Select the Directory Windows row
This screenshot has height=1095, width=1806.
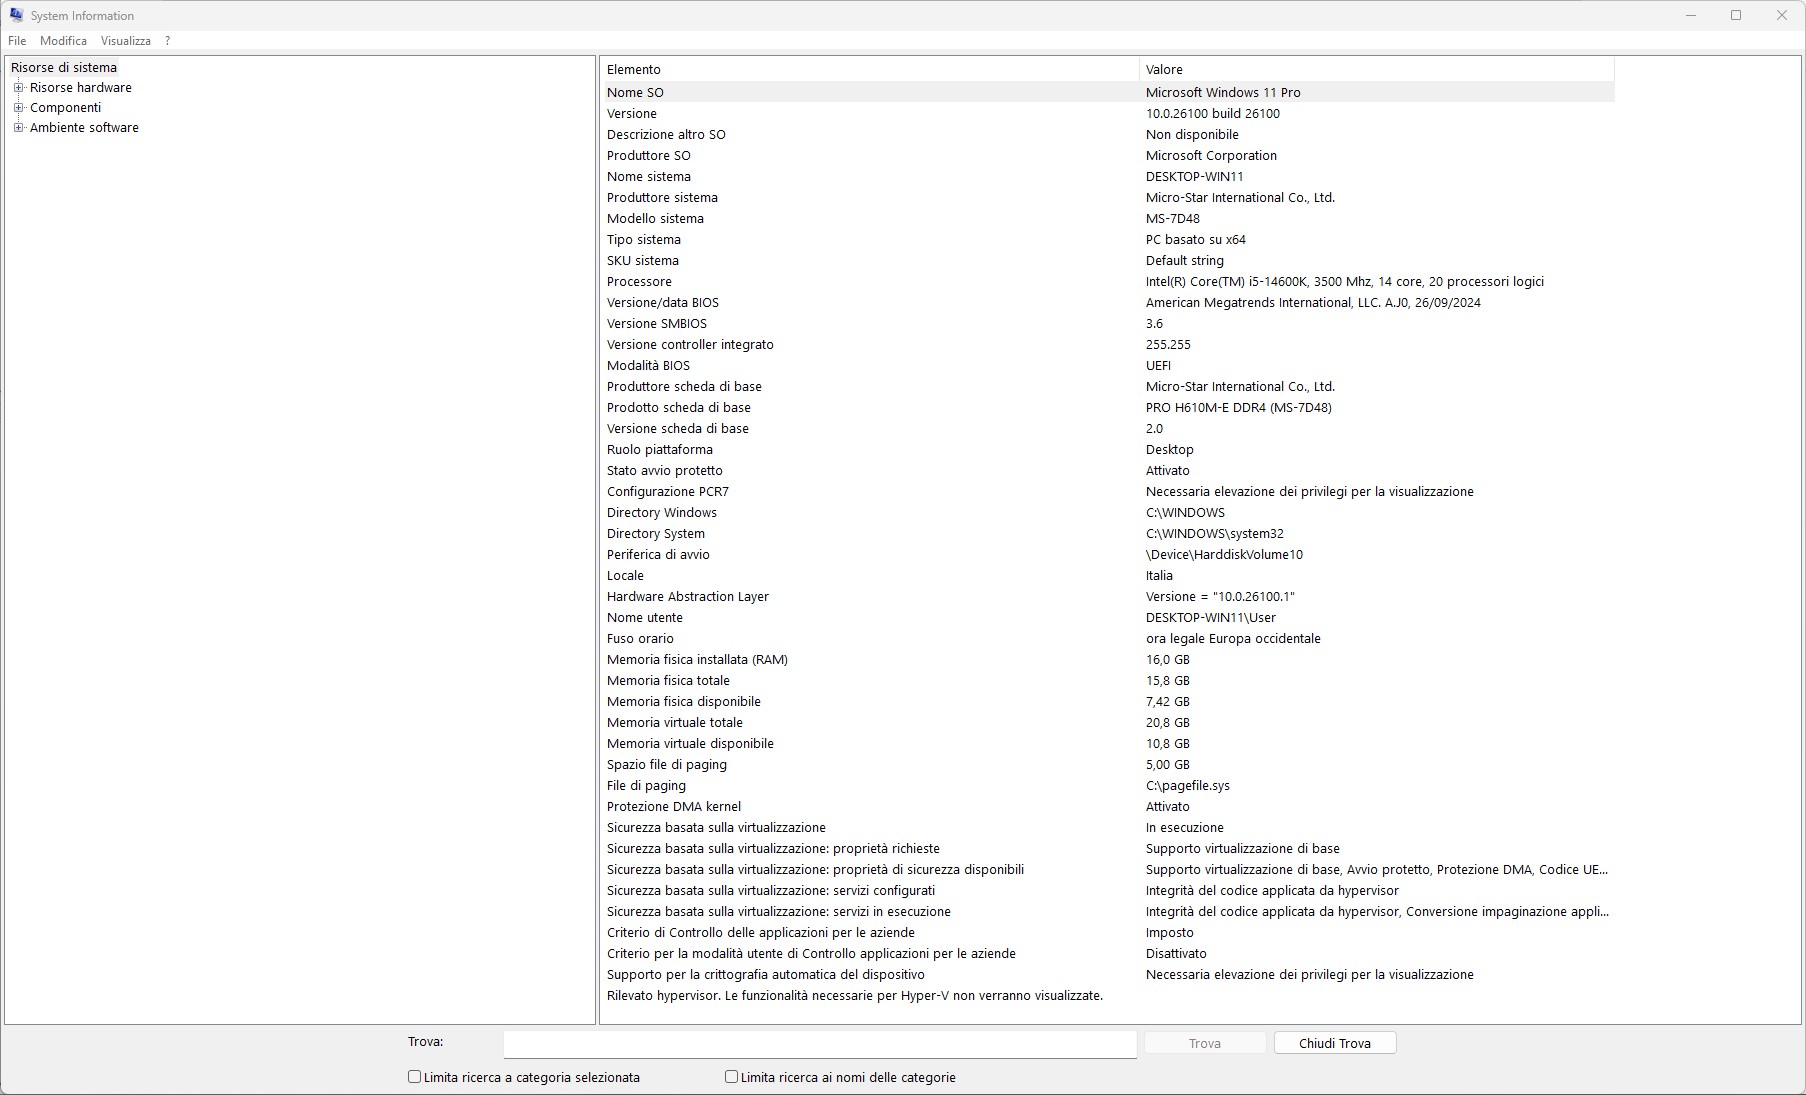tap(1108, 512)
